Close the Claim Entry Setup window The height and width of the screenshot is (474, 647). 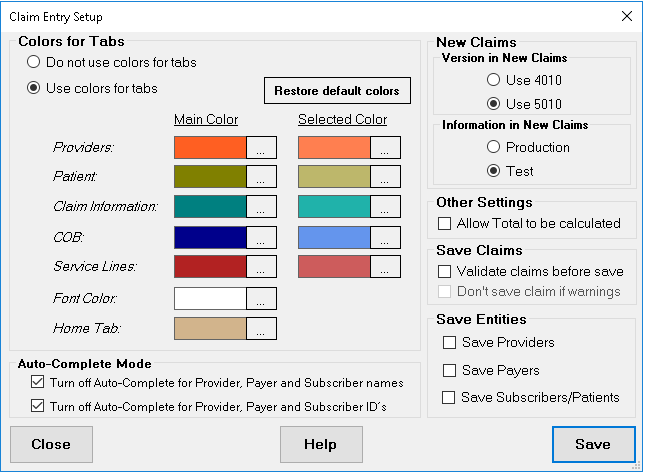click(x=627, y=16)
